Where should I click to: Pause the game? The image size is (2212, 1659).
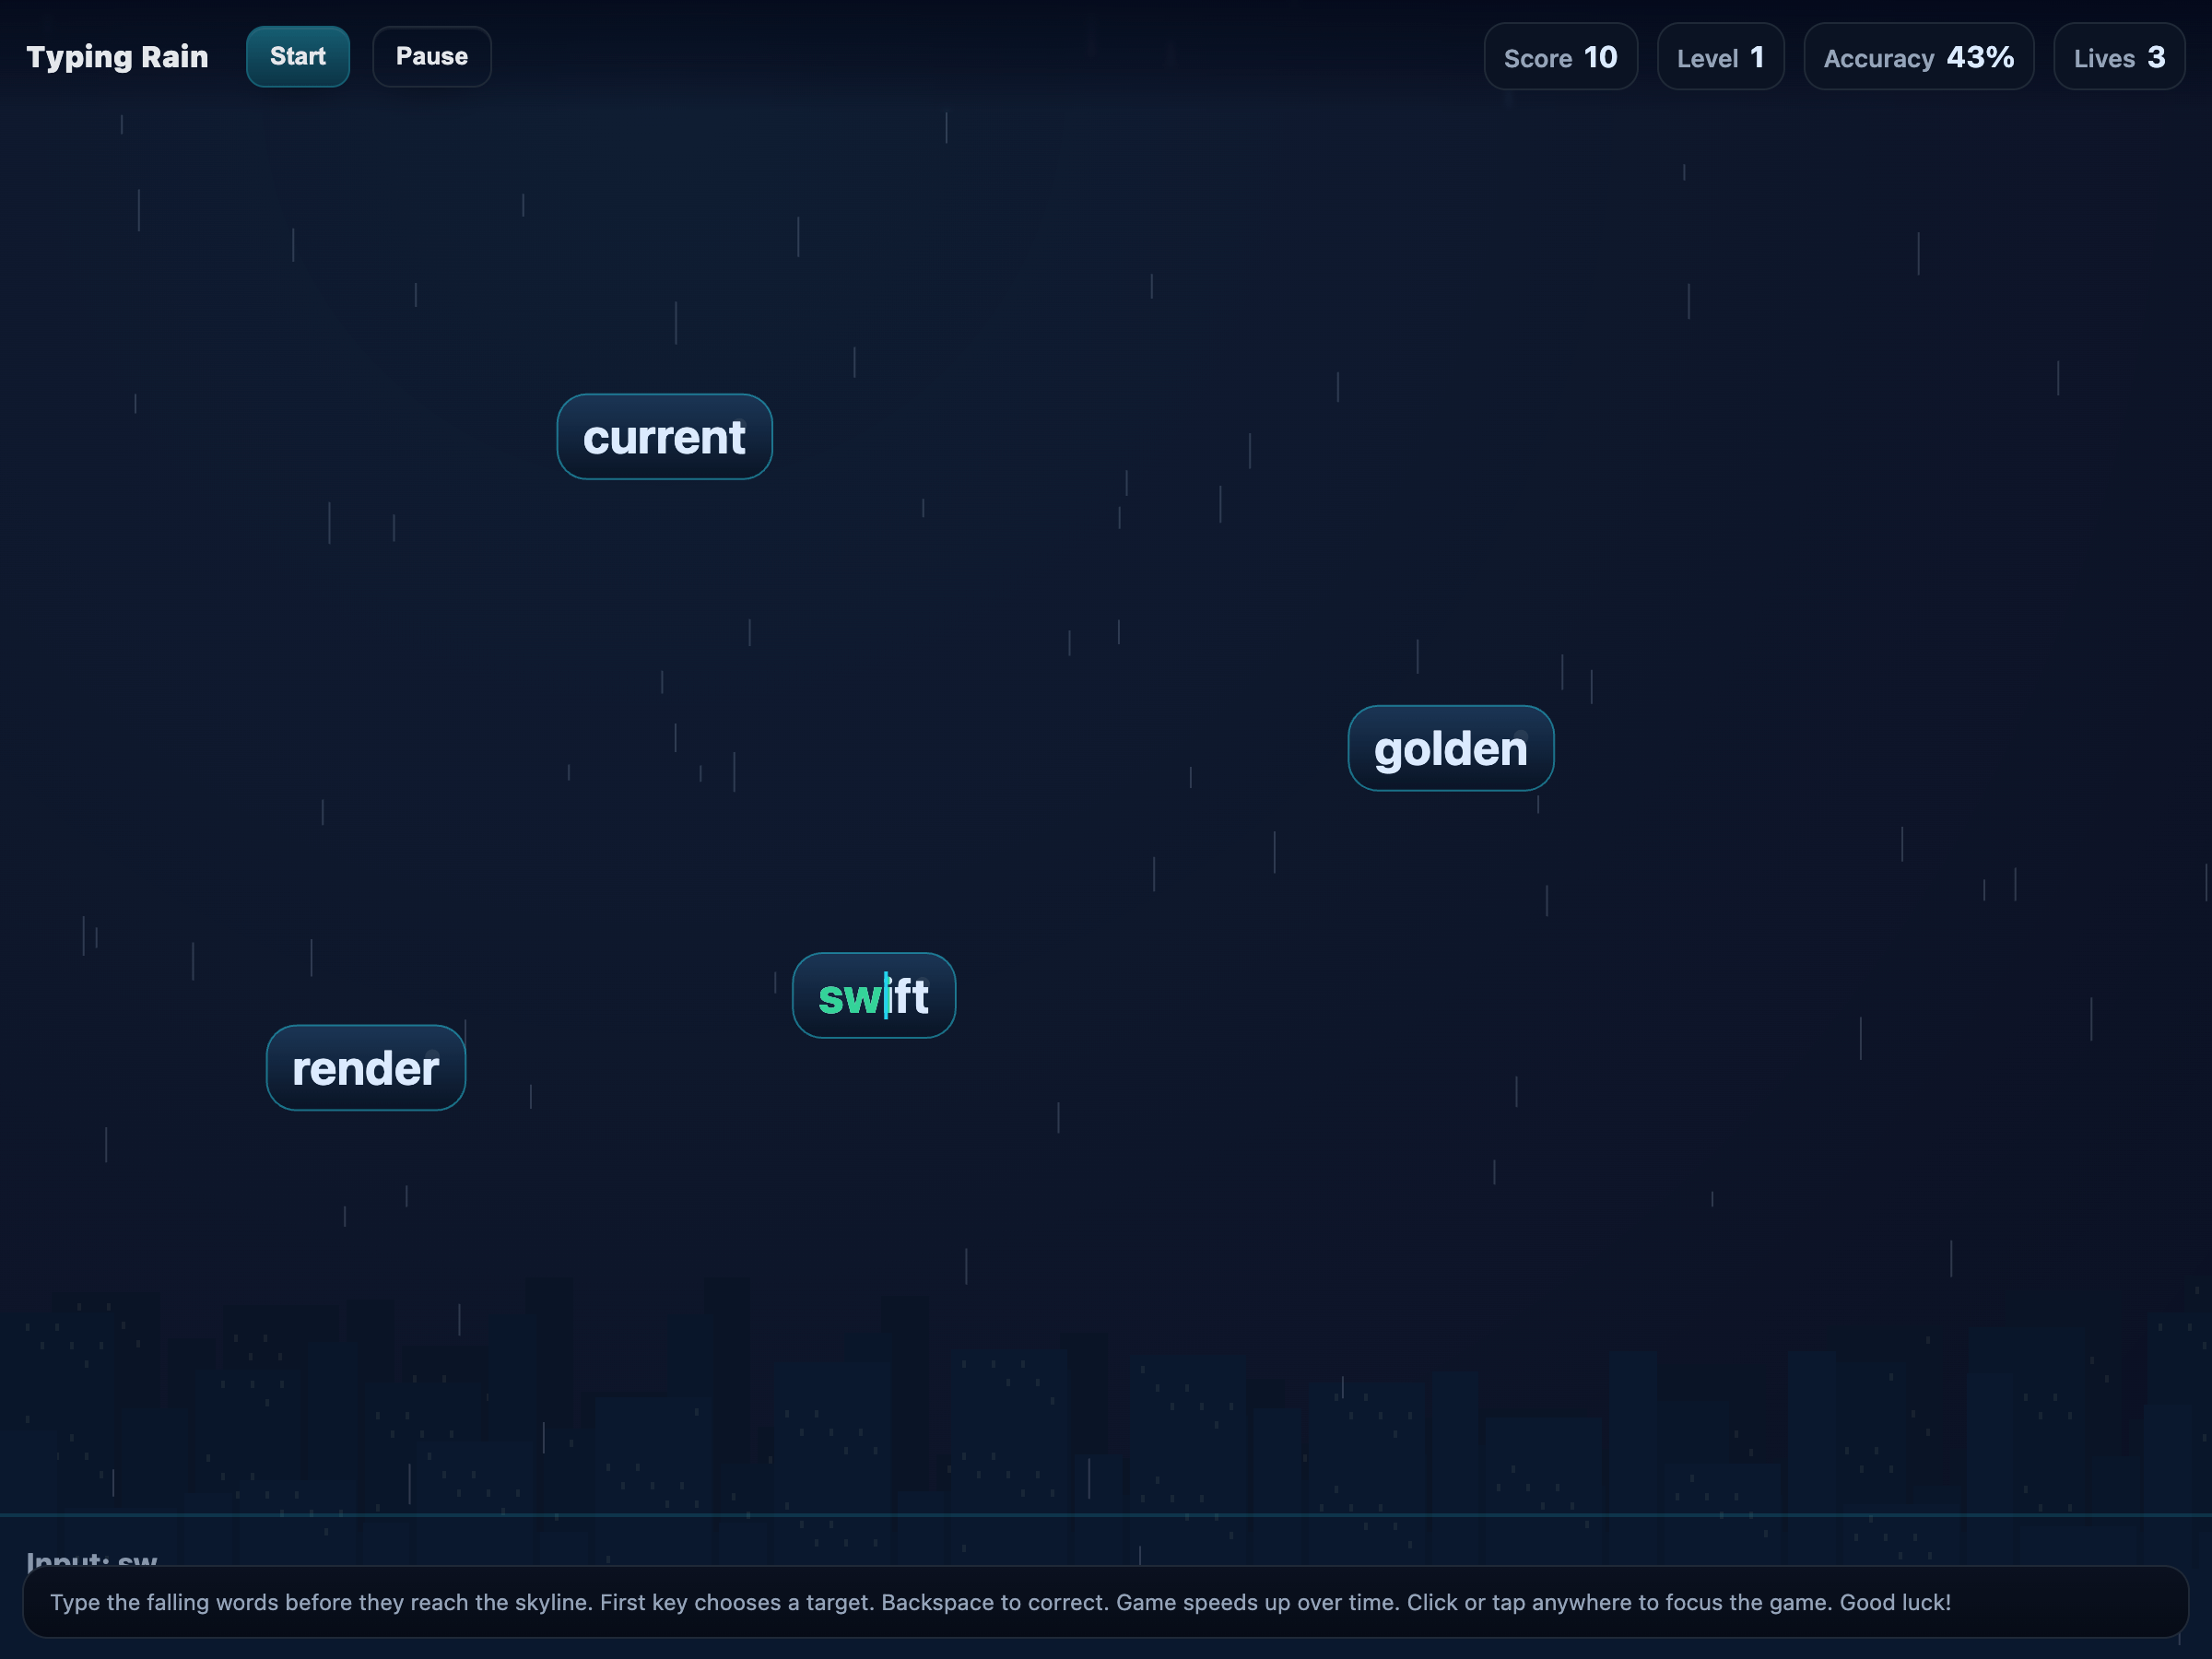pyautogui.click(x=431, y=57)
